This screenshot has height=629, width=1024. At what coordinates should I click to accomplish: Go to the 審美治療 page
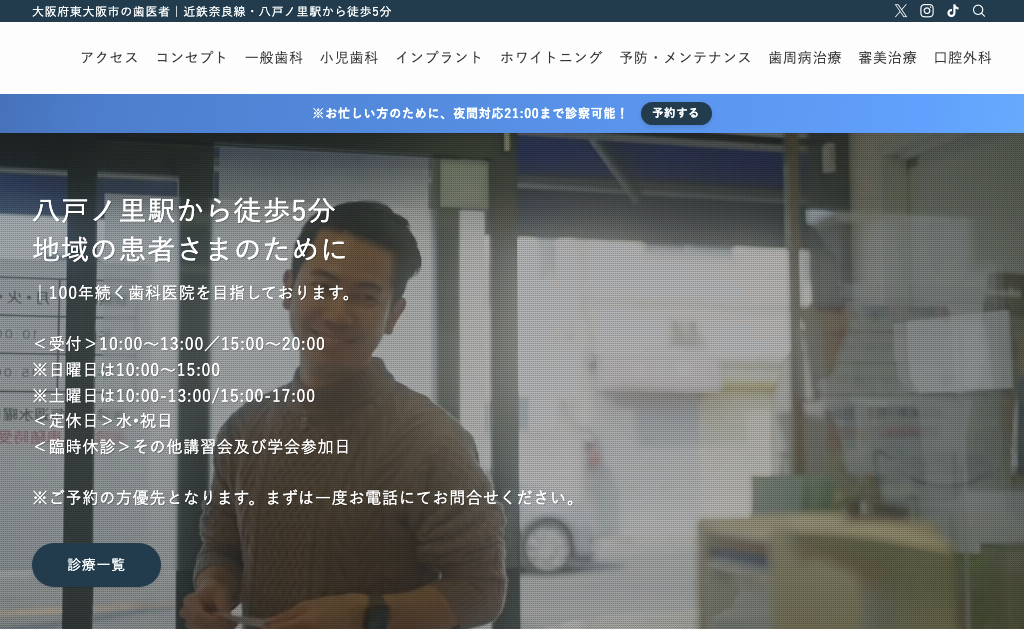(x=887, y=58)
